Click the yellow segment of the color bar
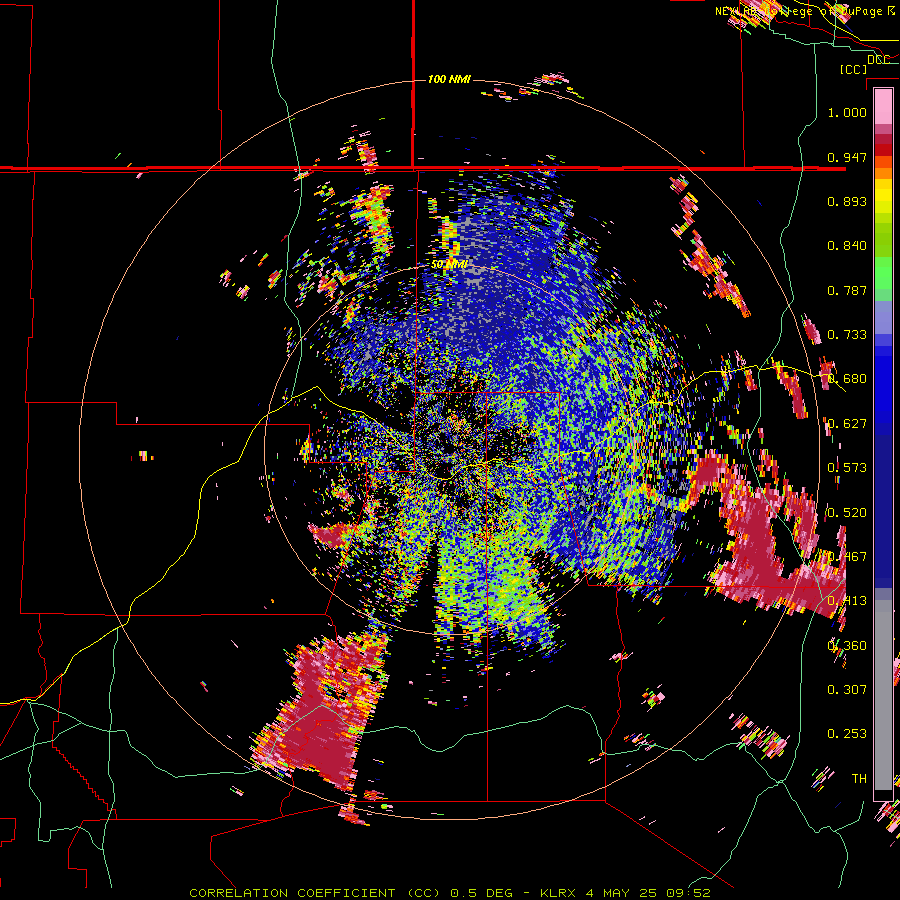This screenshot has height=900, width=900. coord(883,197)
